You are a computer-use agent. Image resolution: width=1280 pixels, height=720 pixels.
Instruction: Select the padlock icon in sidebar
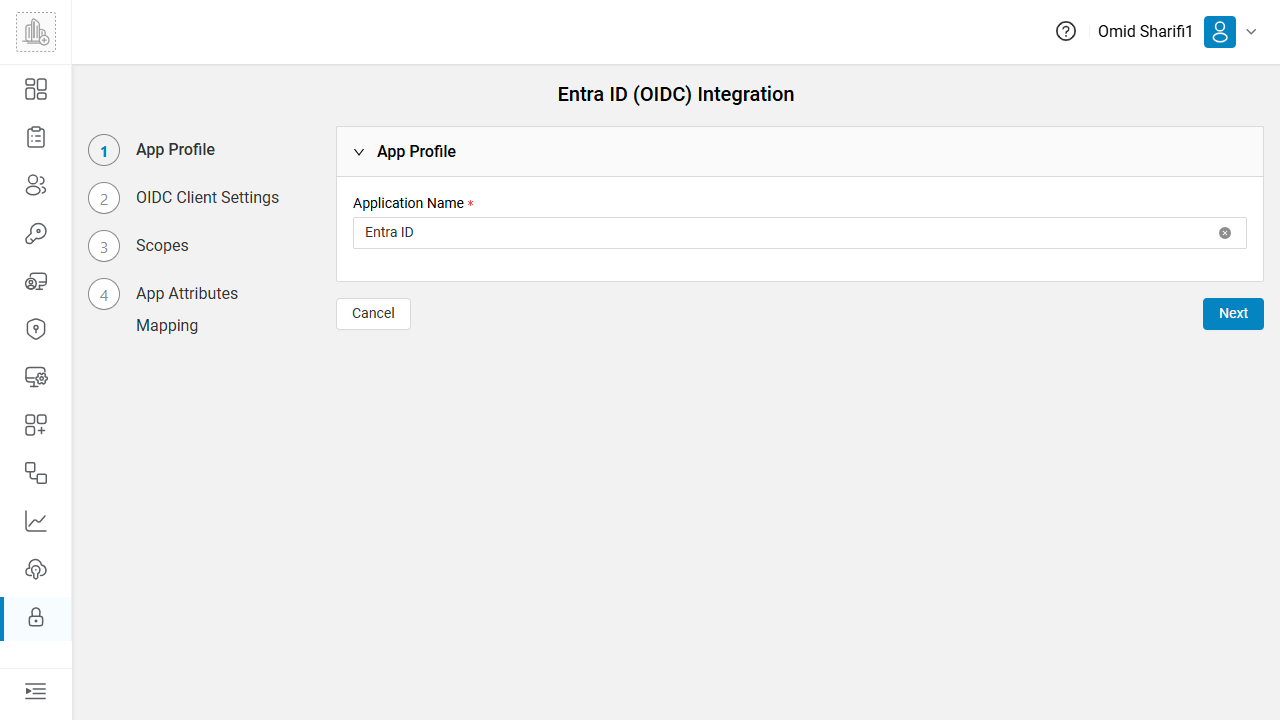(x=36, y=618)
